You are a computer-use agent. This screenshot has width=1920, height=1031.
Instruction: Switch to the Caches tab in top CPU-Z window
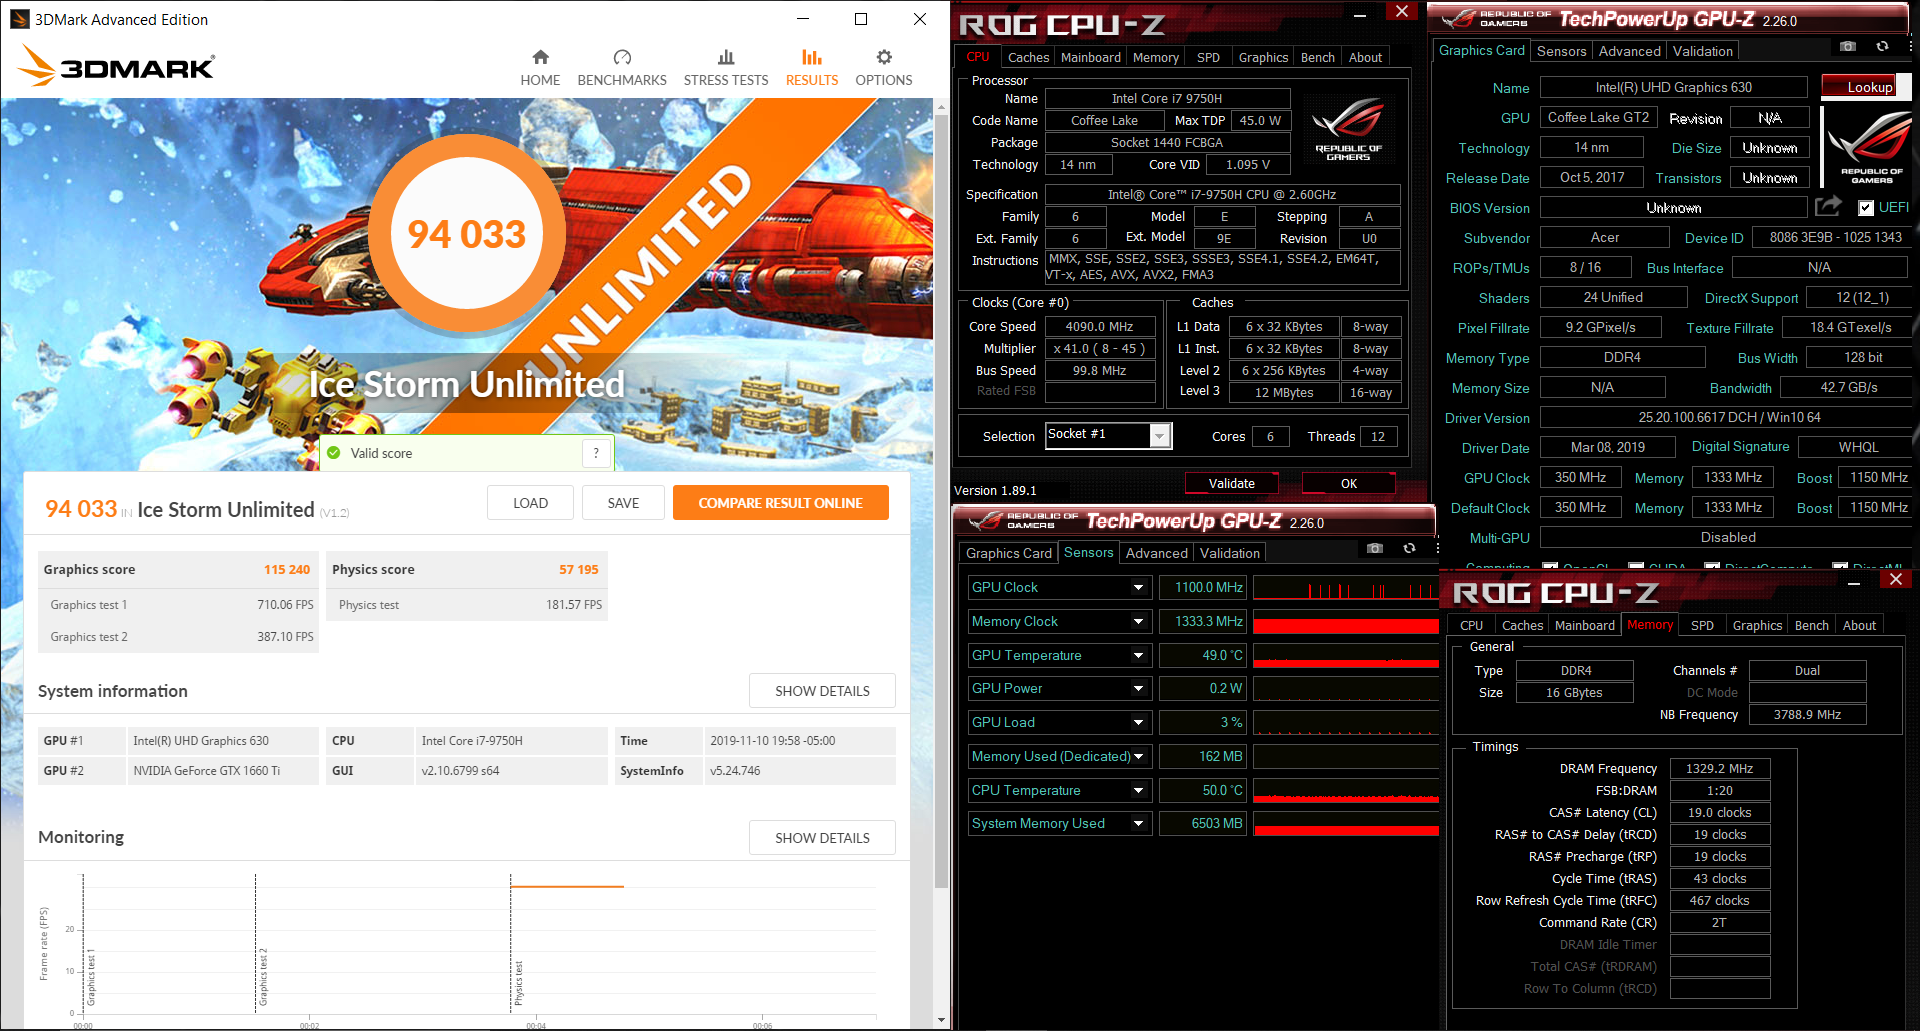pos(1028,57)
